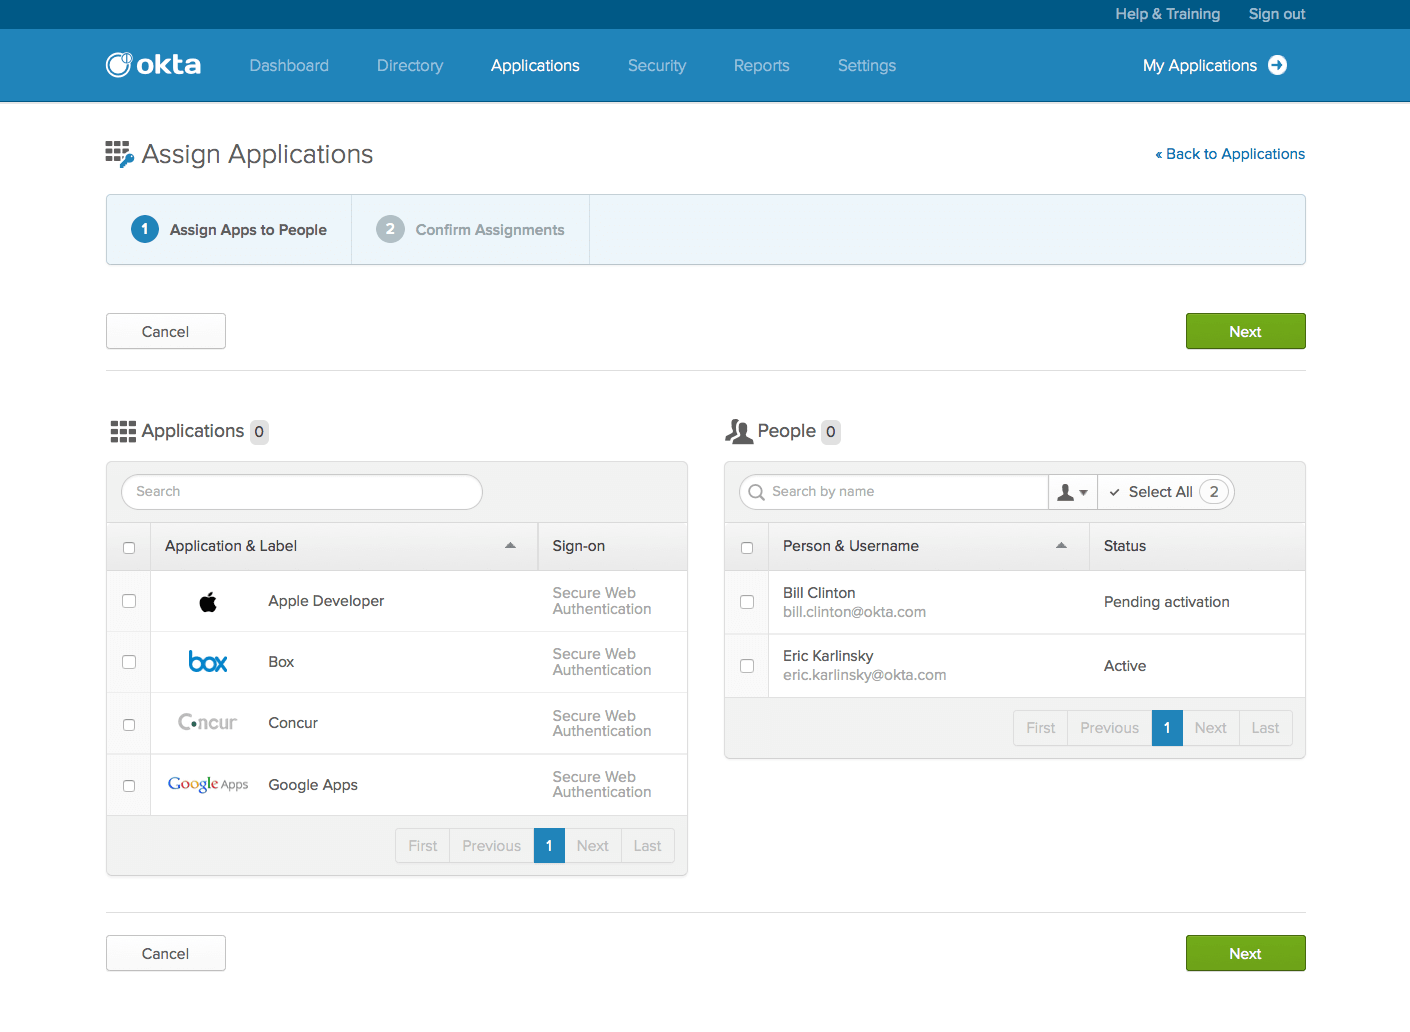Screen dimensions: 1410x1032
Task: Check the Apple Developer checkbox
Action: tap(129, 601)
